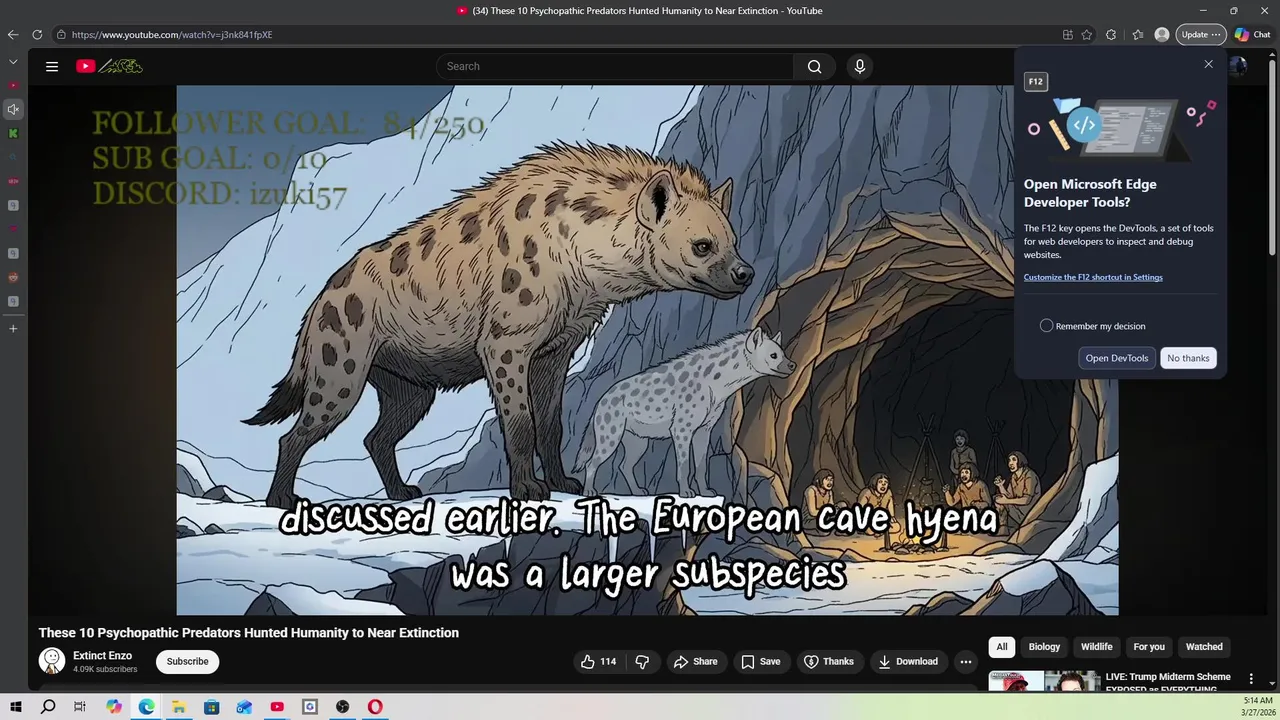Screen dimensions: 1280x720
Task: Open the YouTube hamburger guide menu
Action: point(52,66)
